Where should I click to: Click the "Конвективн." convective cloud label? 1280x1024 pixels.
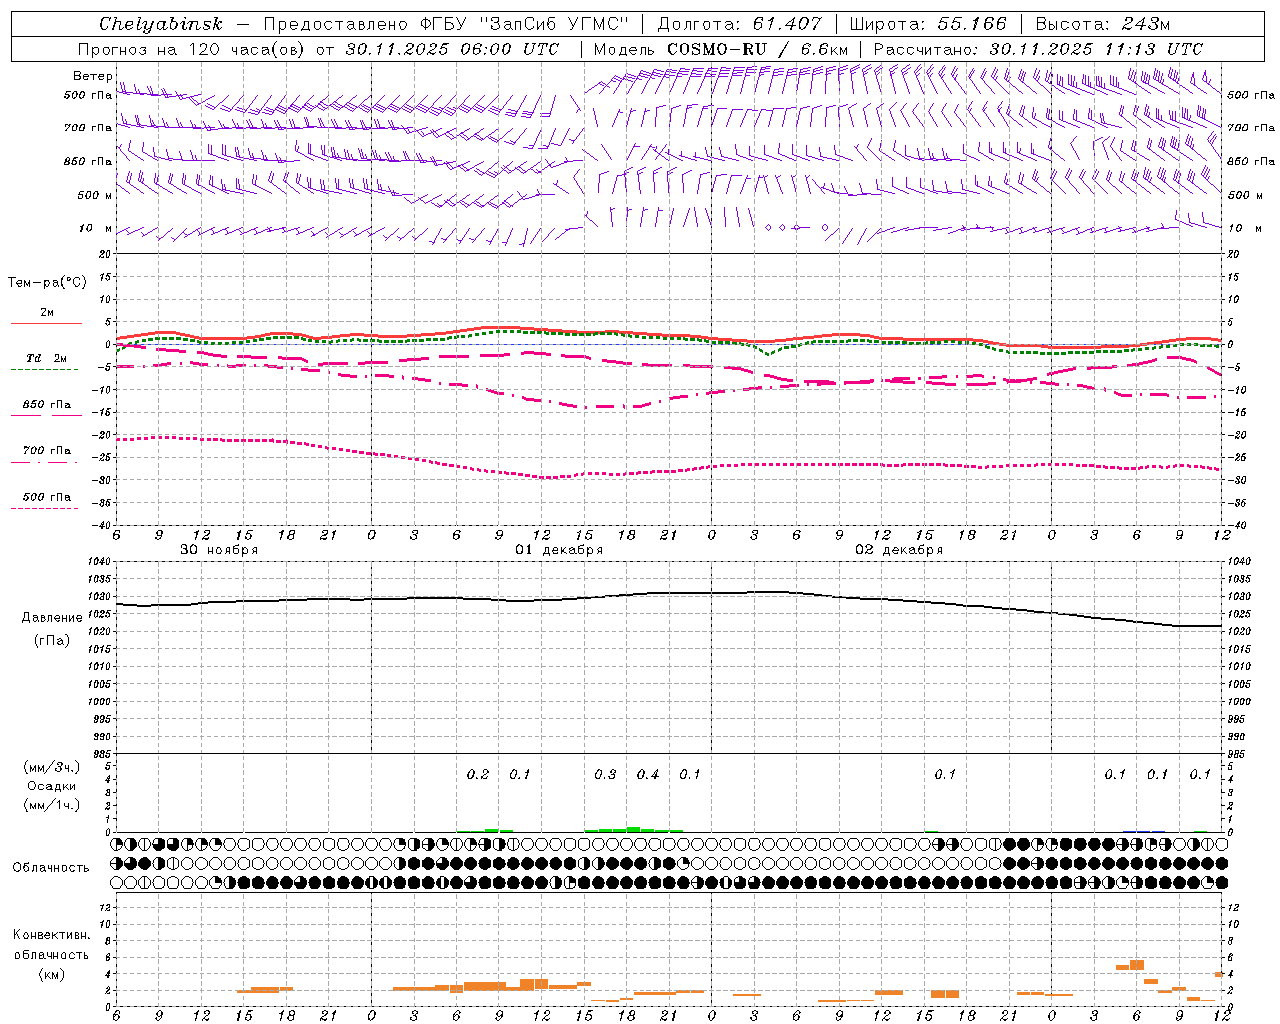tap(52, 935)
